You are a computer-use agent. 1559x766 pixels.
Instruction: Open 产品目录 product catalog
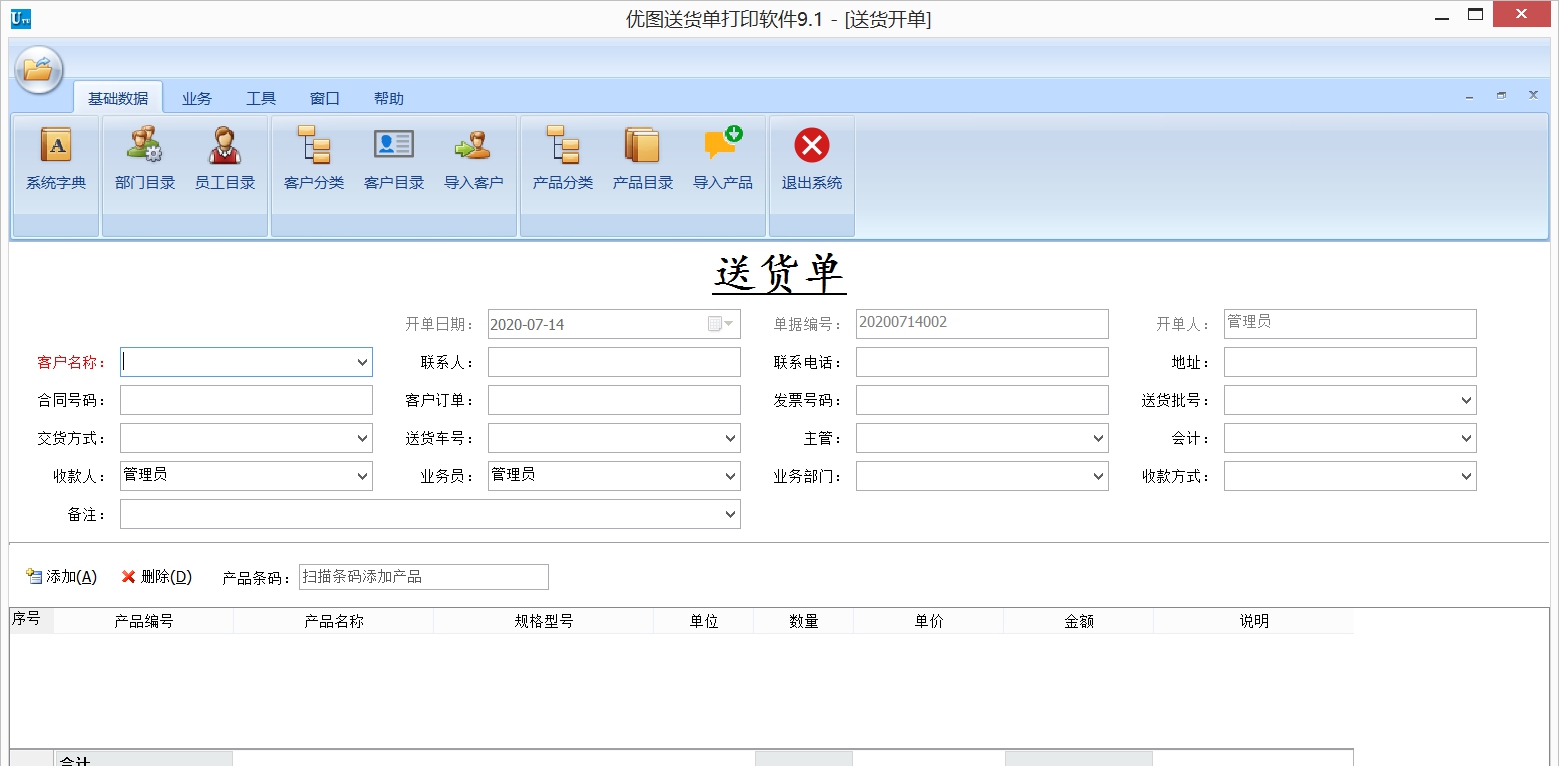click(x=642, y=146)
